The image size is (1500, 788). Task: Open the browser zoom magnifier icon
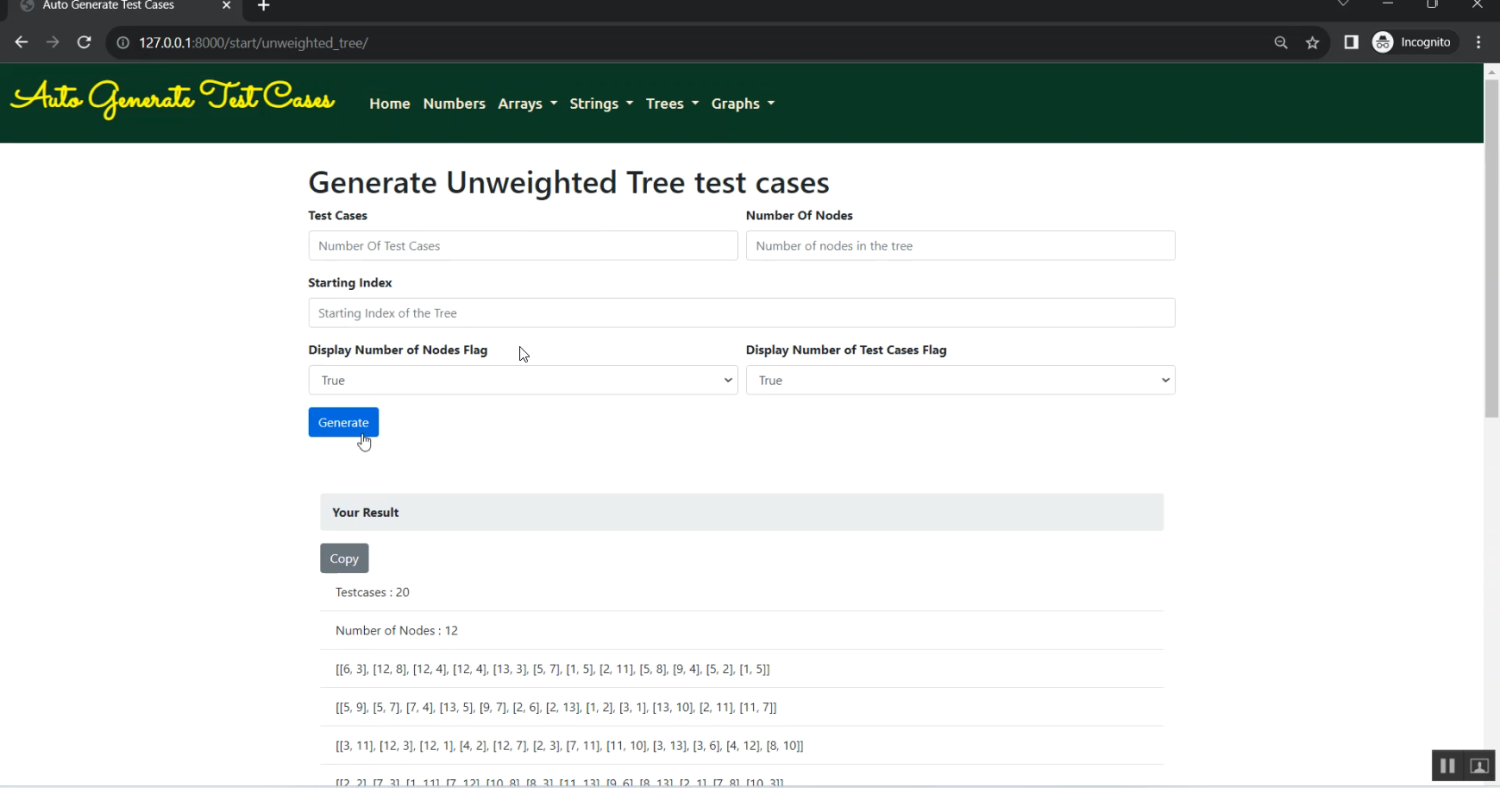pyautogui.click(x=1280, y=43)
